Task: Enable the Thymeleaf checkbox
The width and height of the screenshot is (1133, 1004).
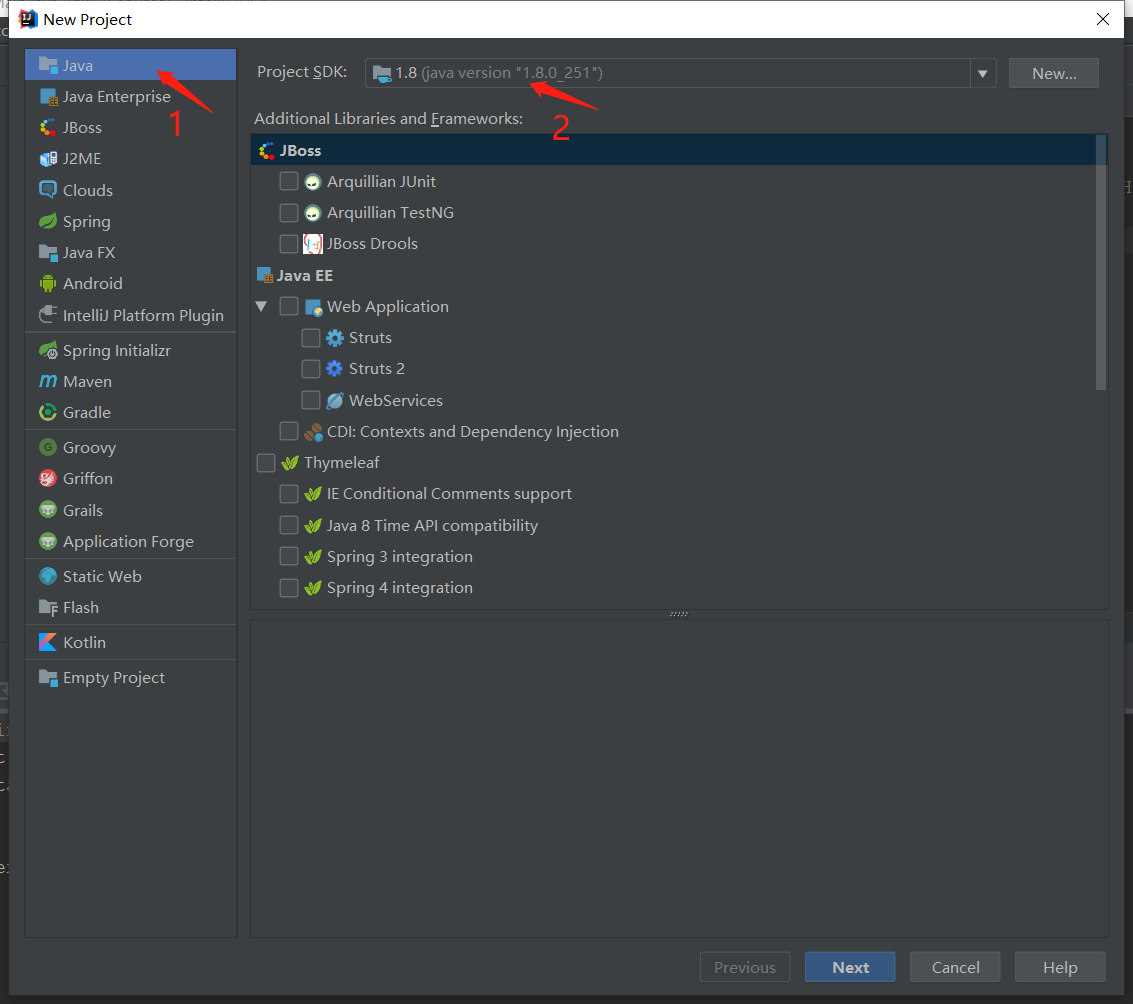Action: [266, 463]
